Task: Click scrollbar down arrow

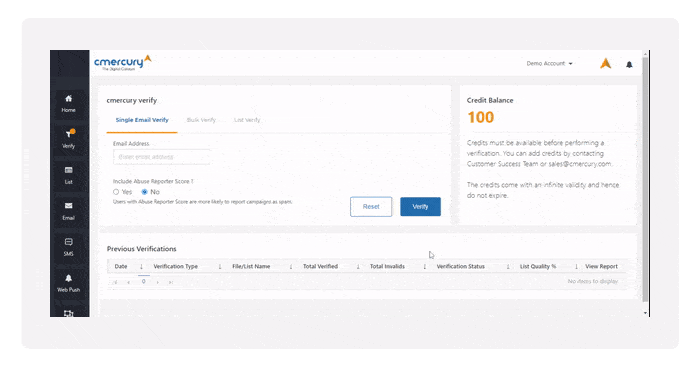Action: coord(645,313)
